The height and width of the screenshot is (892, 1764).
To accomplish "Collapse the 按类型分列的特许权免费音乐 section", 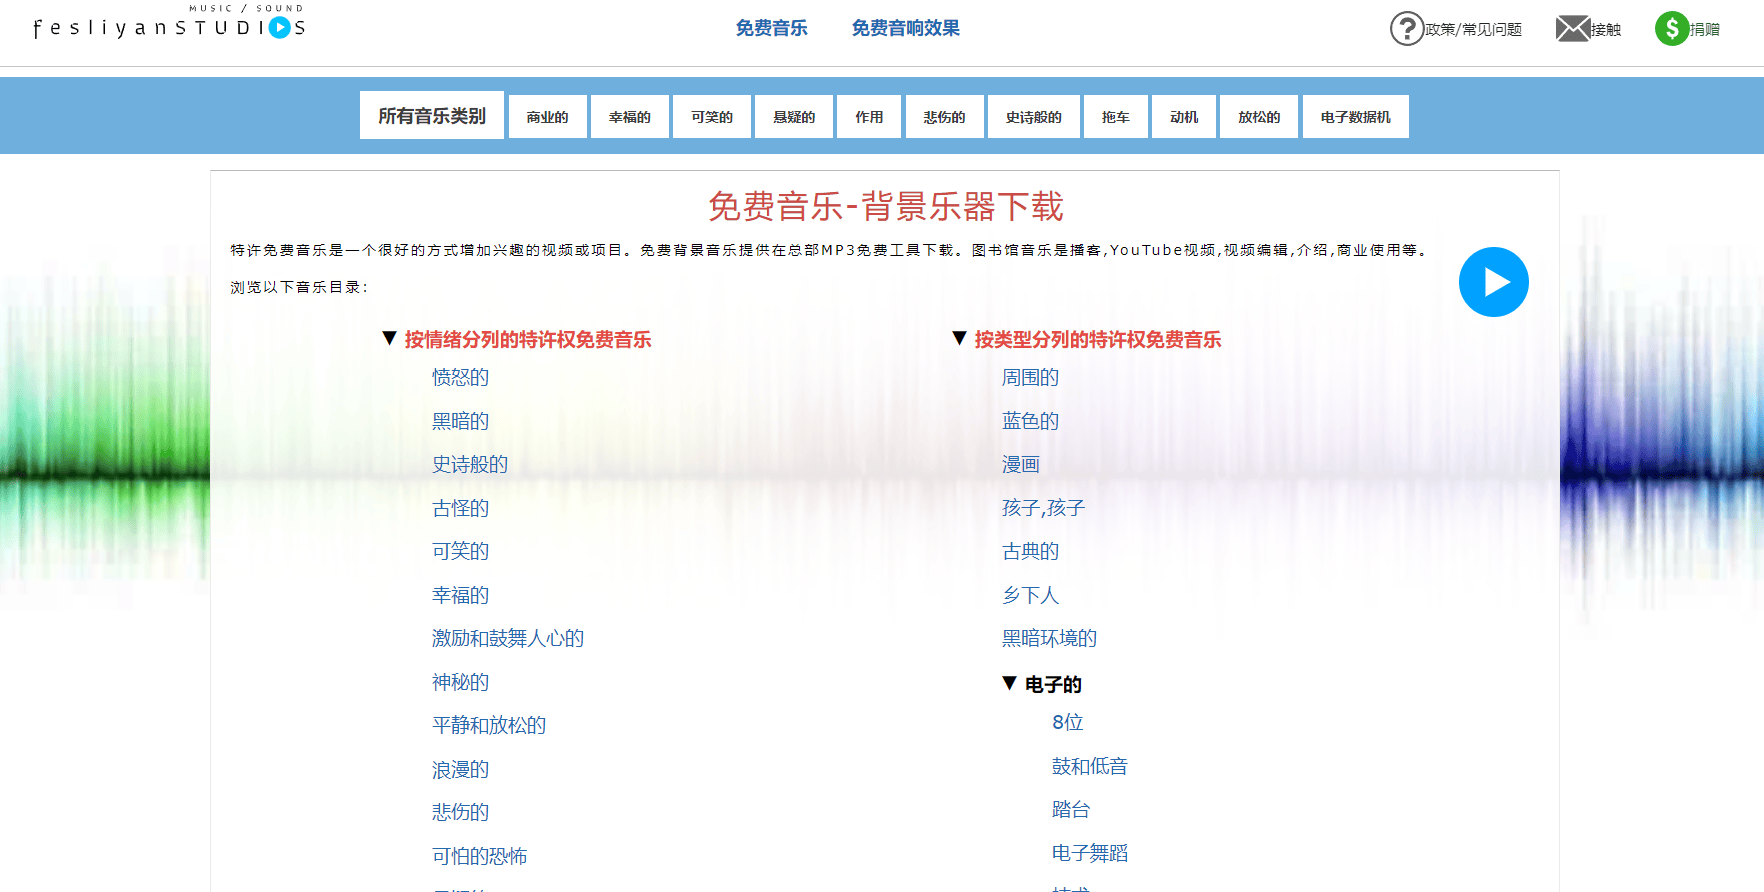I will pyautogui.click(x=960, y=339).
